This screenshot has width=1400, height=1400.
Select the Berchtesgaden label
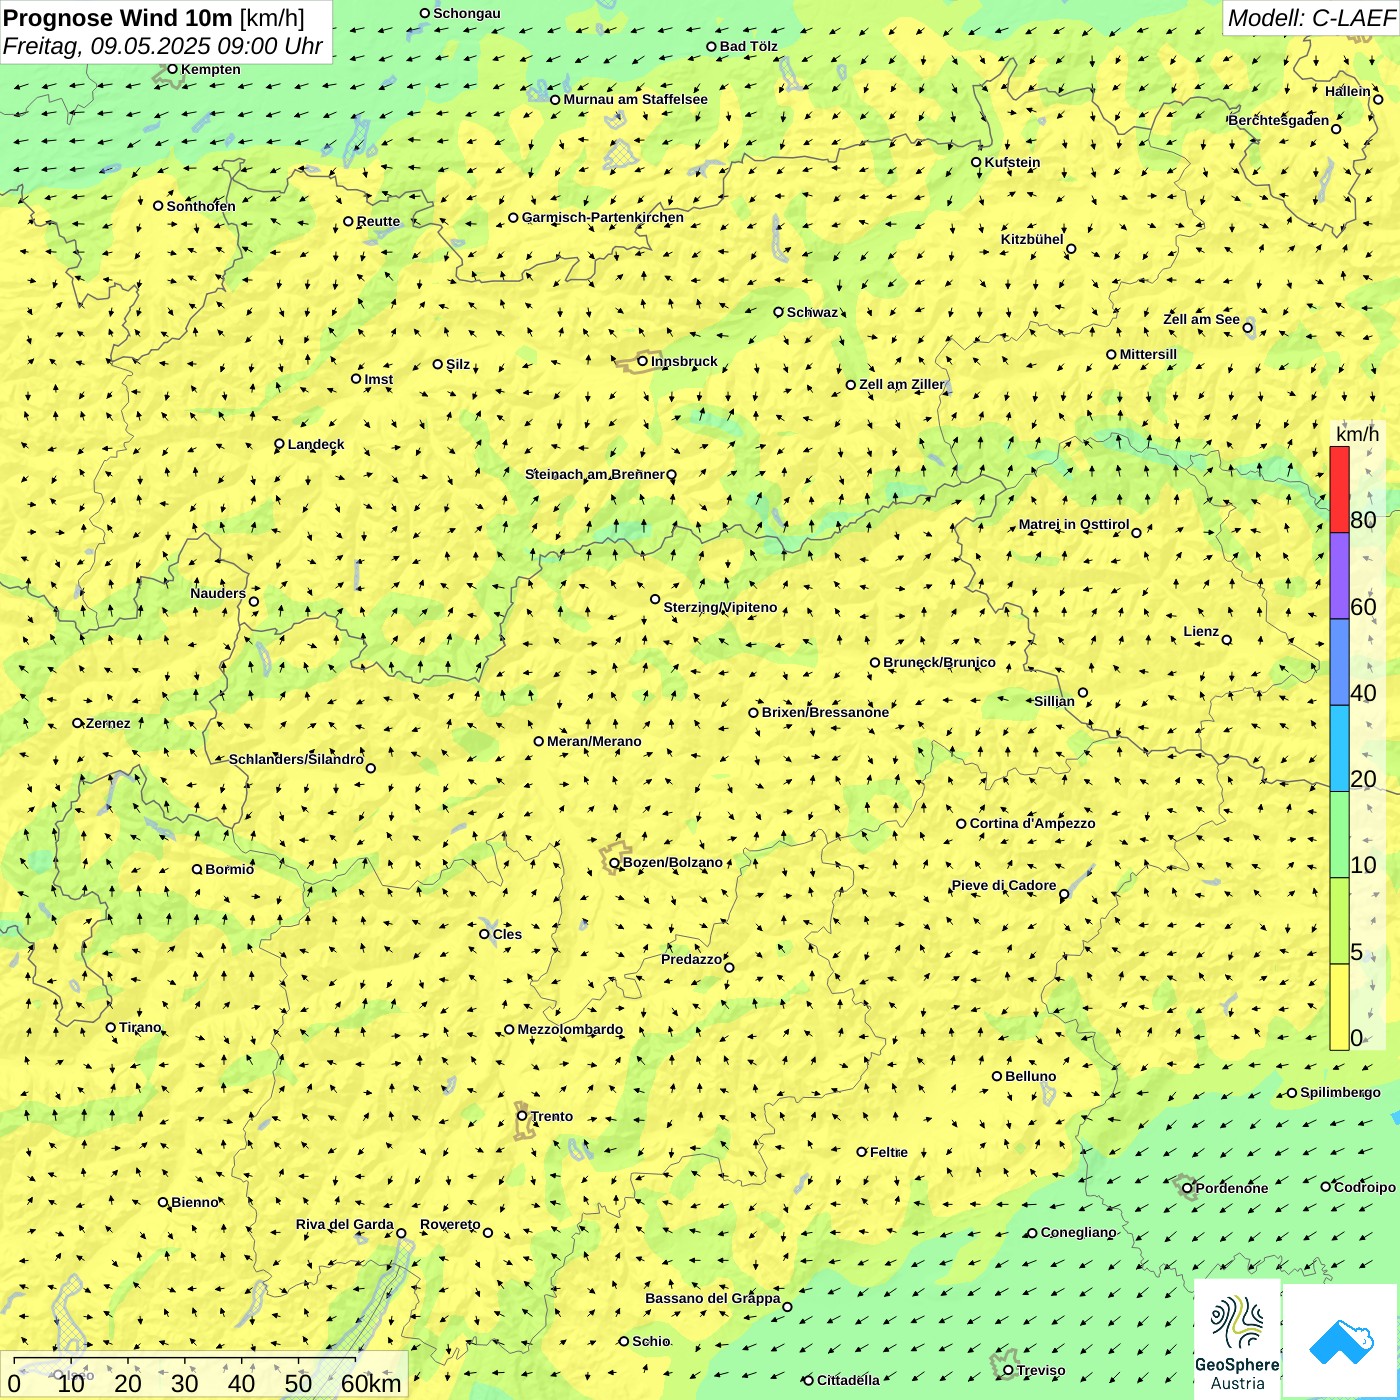(x=1278, y=120)
